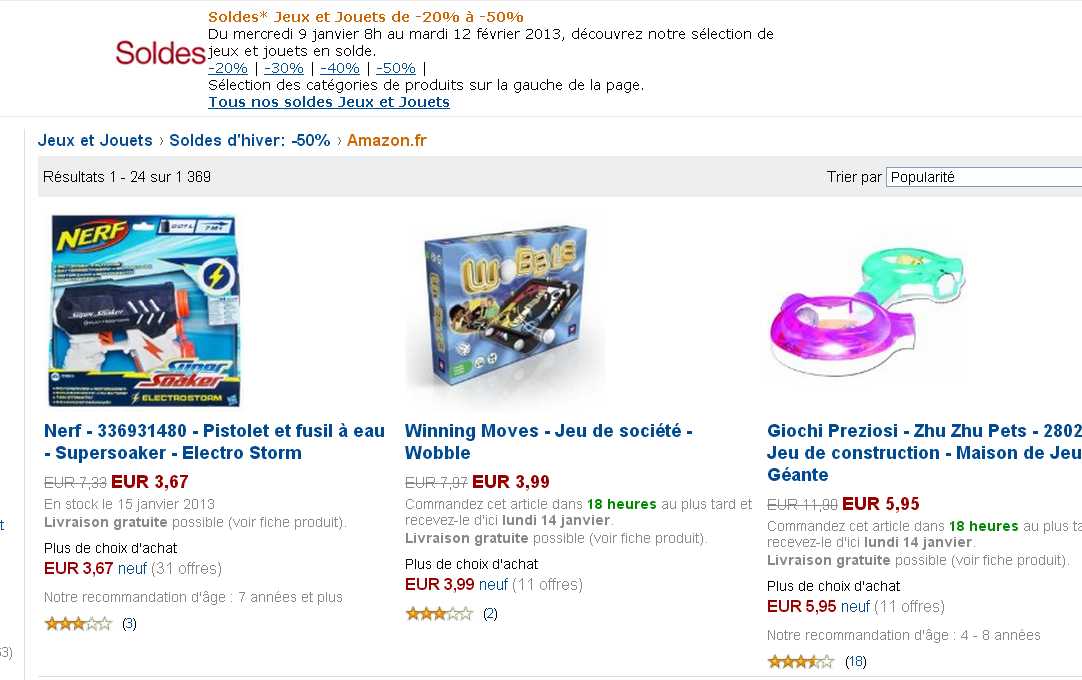The height and width of the screenshot is (680, 1082).
Task: View 18 reviews for Zhu Zhu Pets
Action: tap(855, 661)
